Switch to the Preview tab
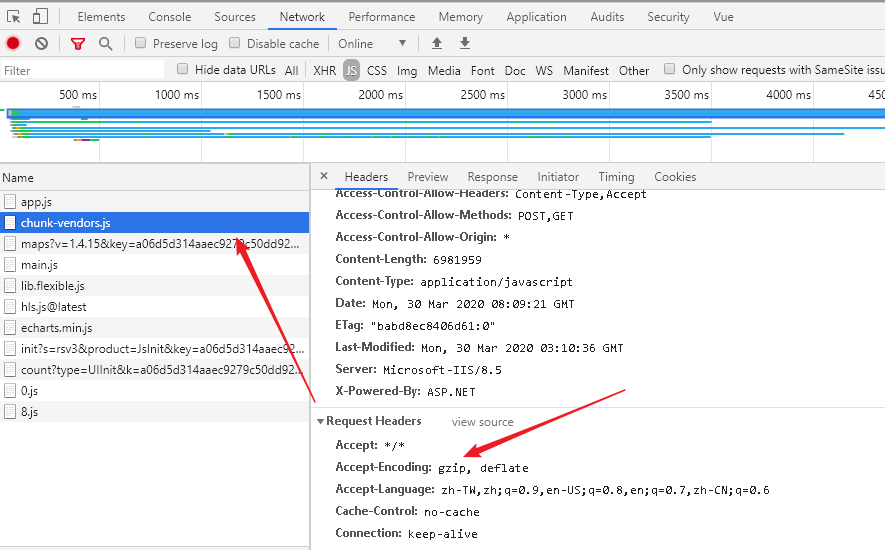 click(428, 177)
